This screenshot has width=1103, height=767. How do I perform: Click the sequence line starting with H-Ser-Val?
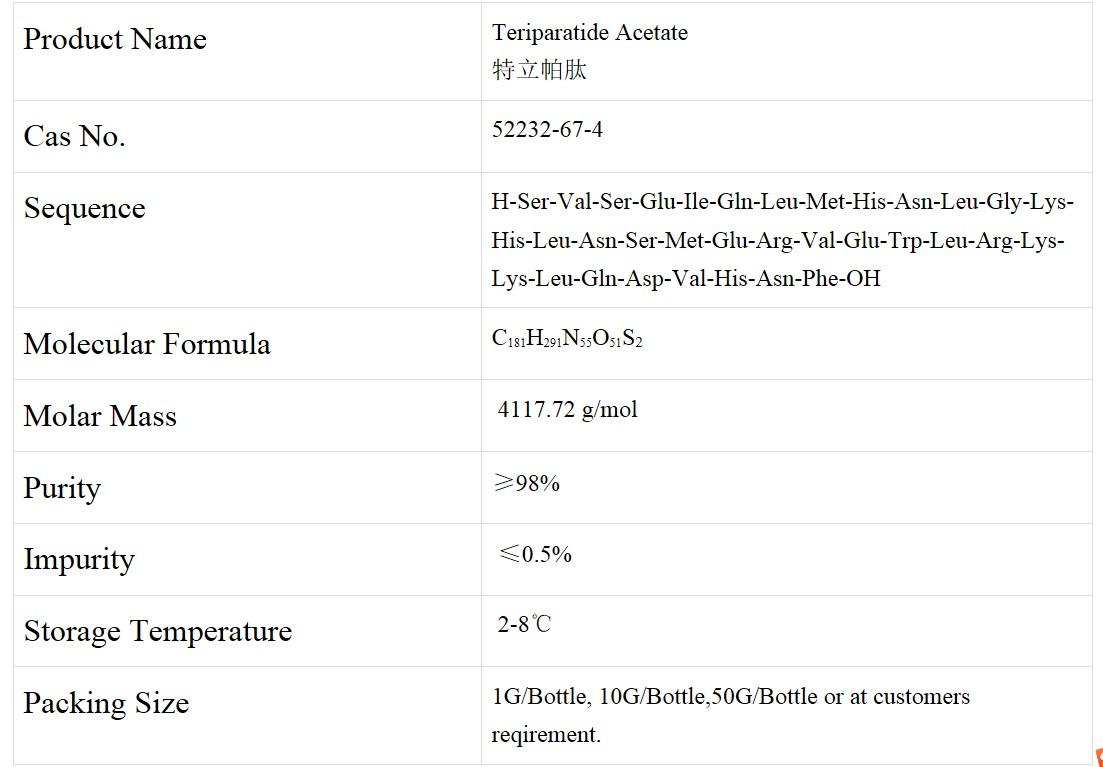tap(782, 202)
